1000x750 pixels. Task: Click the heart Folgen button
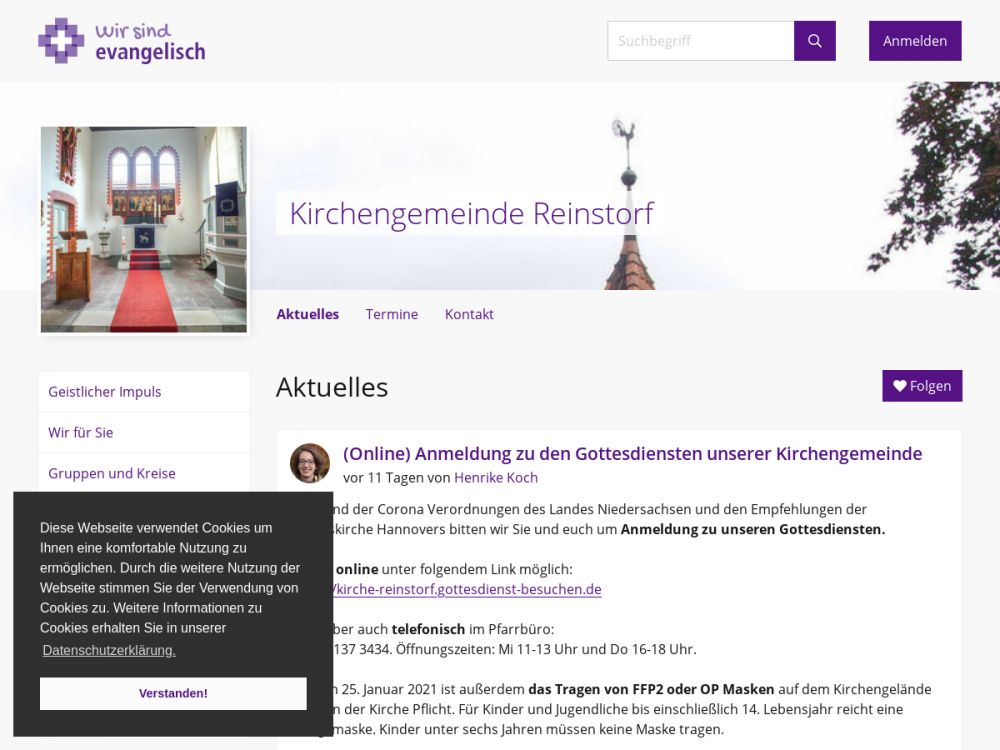coord(921,386)
